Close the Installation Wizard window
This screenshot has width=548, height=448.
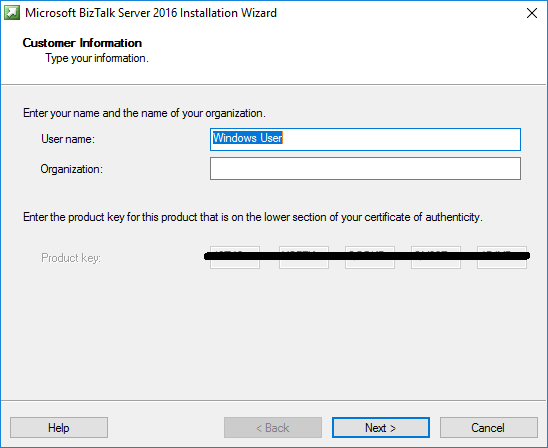click(x=532, y=13)
